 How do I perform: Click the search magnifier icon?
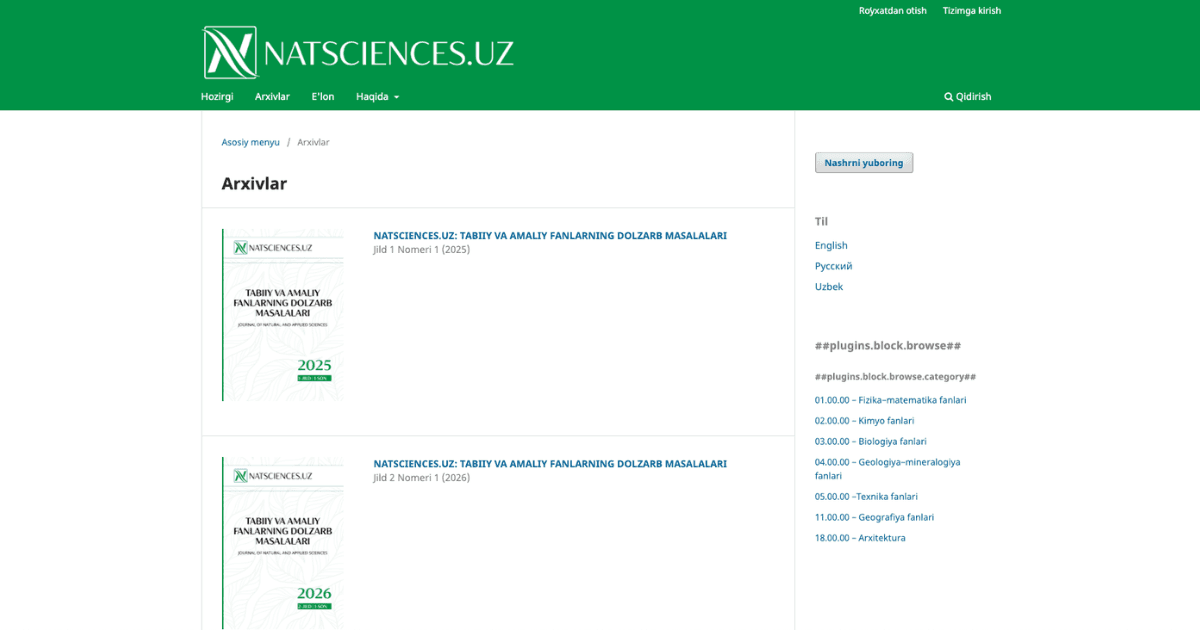[949, 97]
